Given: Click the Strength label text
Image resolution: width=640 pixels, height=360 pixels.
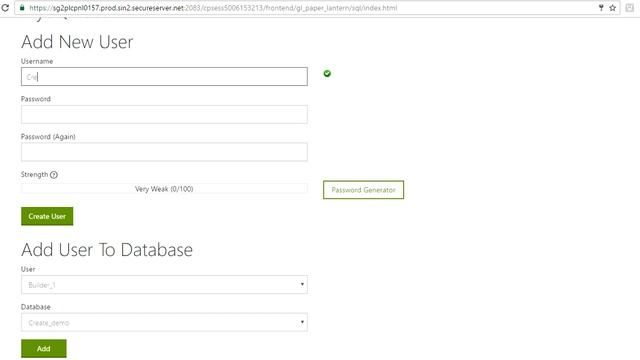Looking at the screenshot, I should click(34, 174).
